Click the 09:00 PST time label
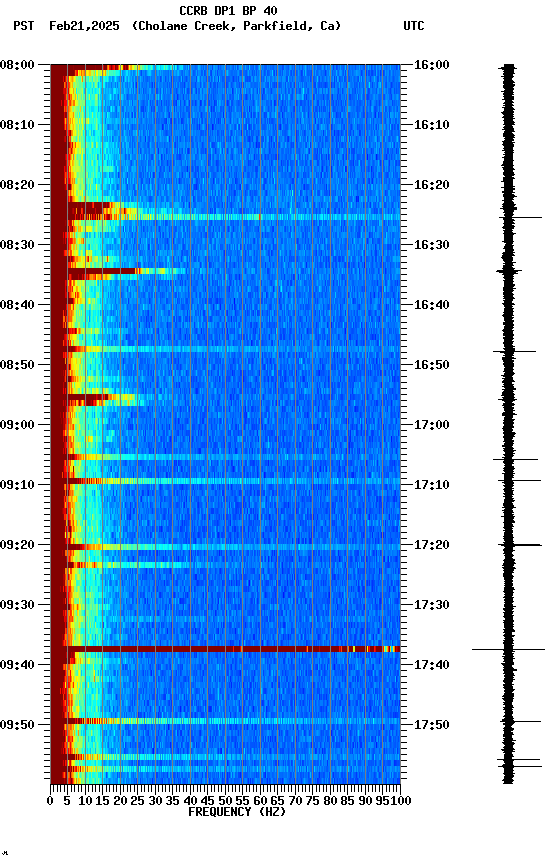 pyautogui.click(x=17, y=425)
